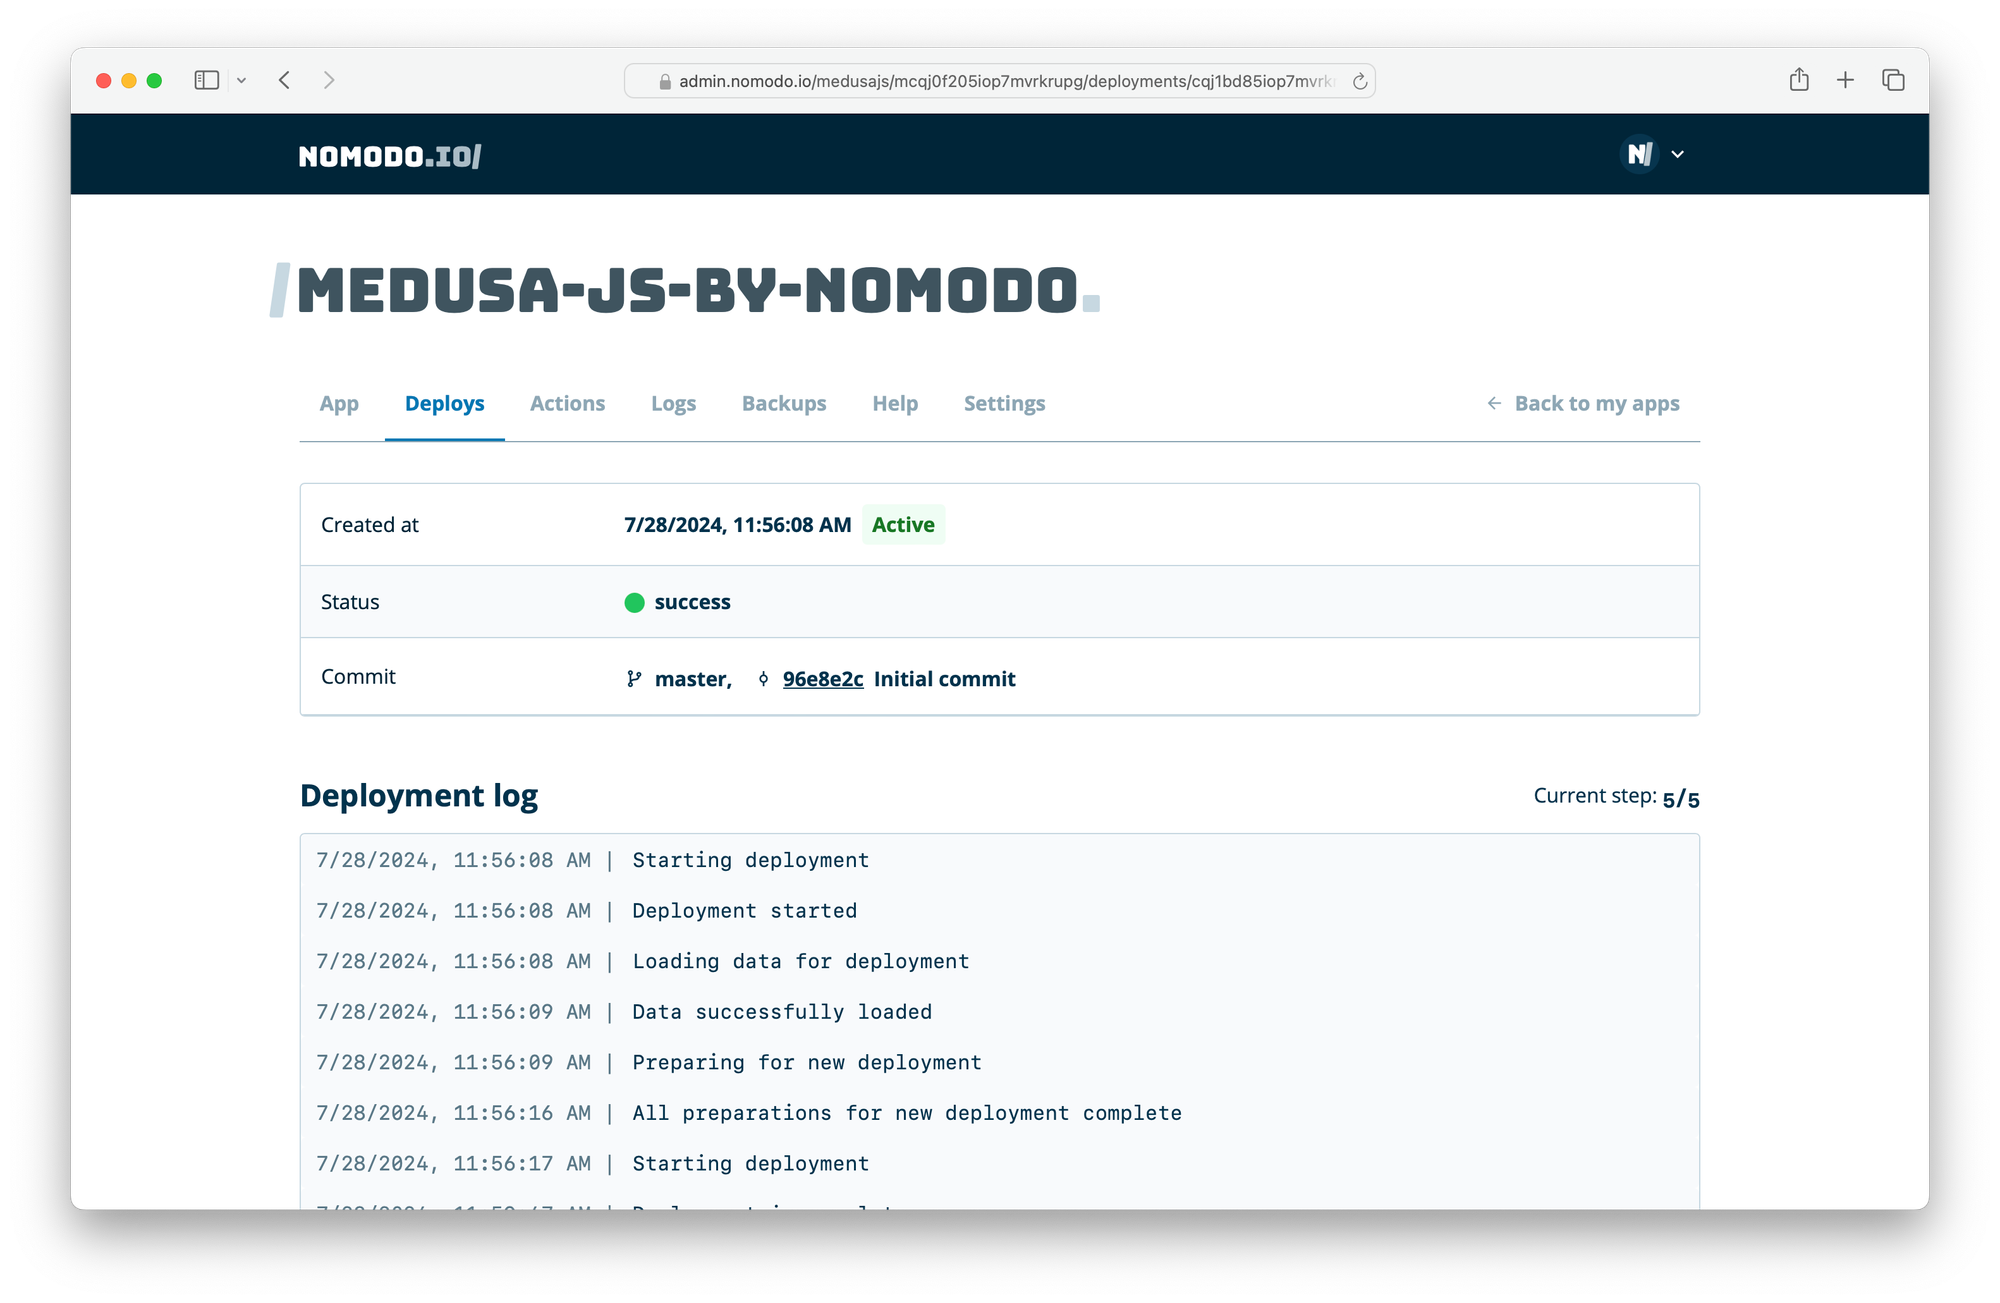
Task: Open a new tab with plus icon
Action: 1845,80
